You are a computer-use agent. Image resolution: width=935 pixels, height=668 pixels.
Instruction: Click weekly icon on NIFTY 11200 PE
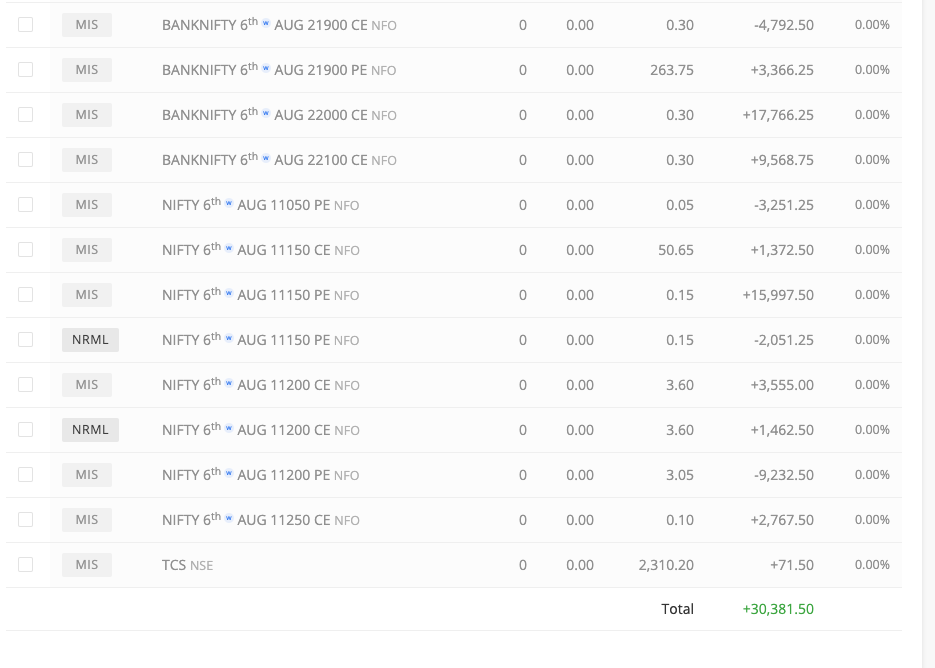[228, 473]
